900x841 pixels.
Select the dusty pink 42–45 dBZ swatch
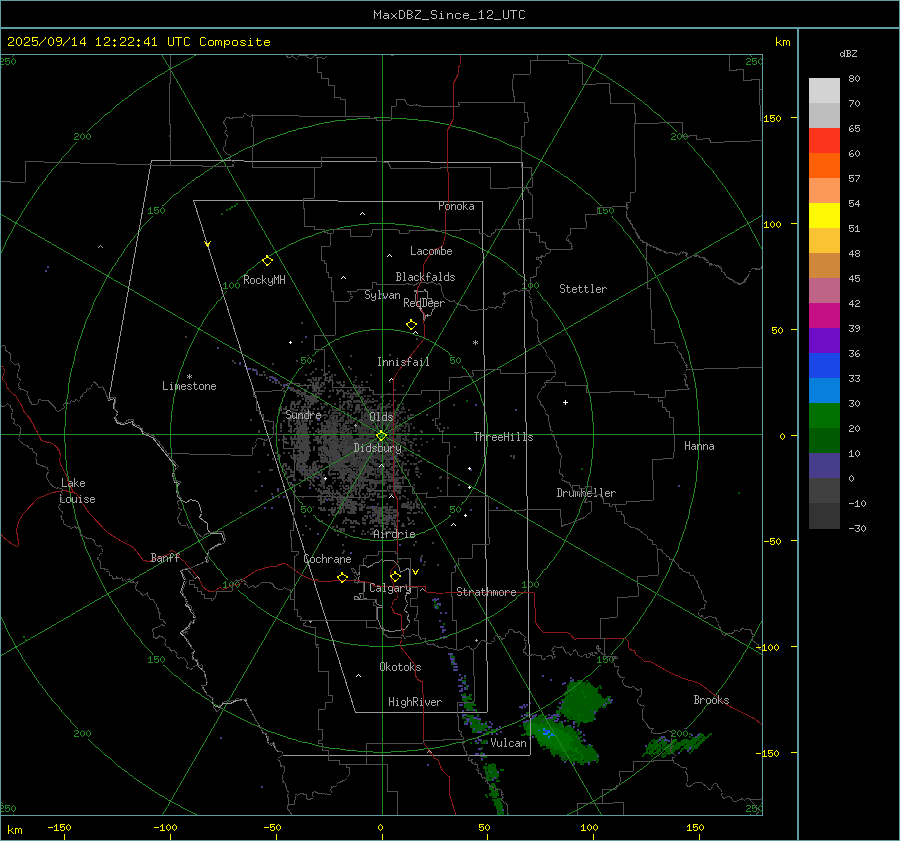[824, 291]
